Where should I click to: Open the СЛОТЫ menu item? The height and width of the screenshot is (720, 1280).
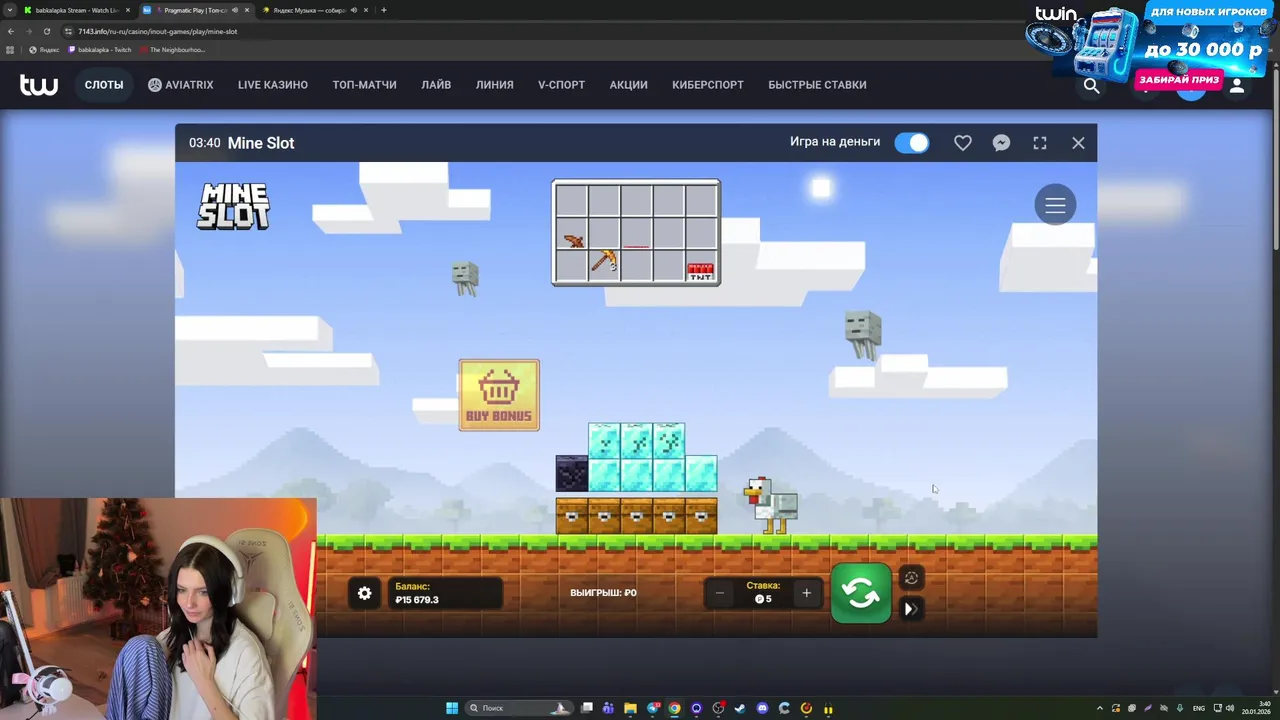[x=104, y=85]
